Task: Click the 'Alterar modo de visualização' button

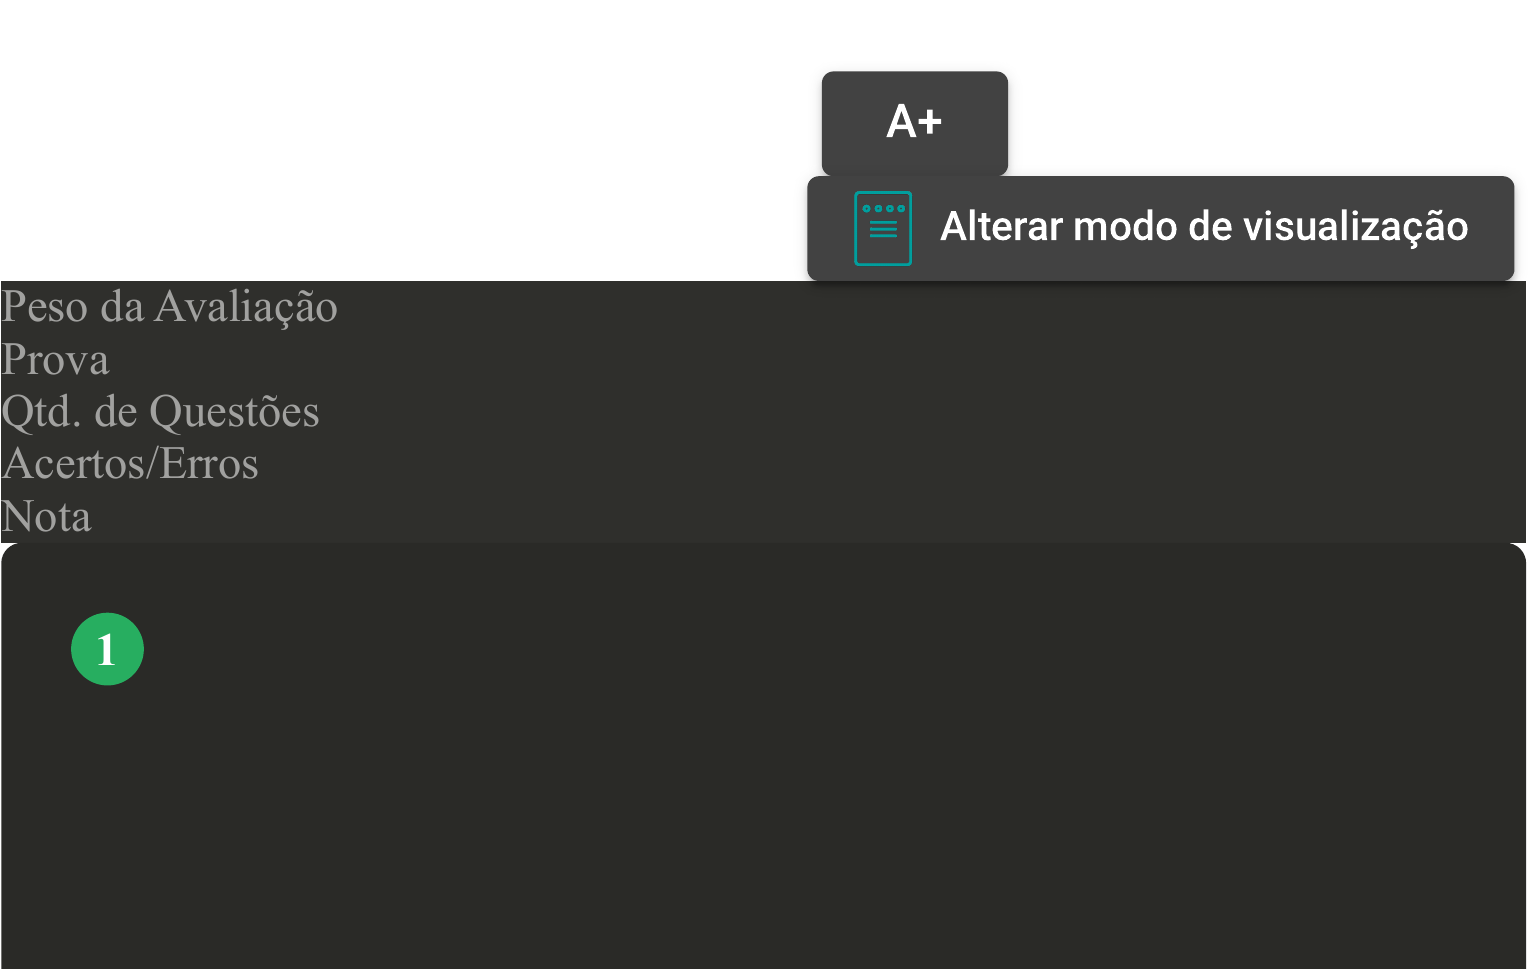Action: 1160,228
